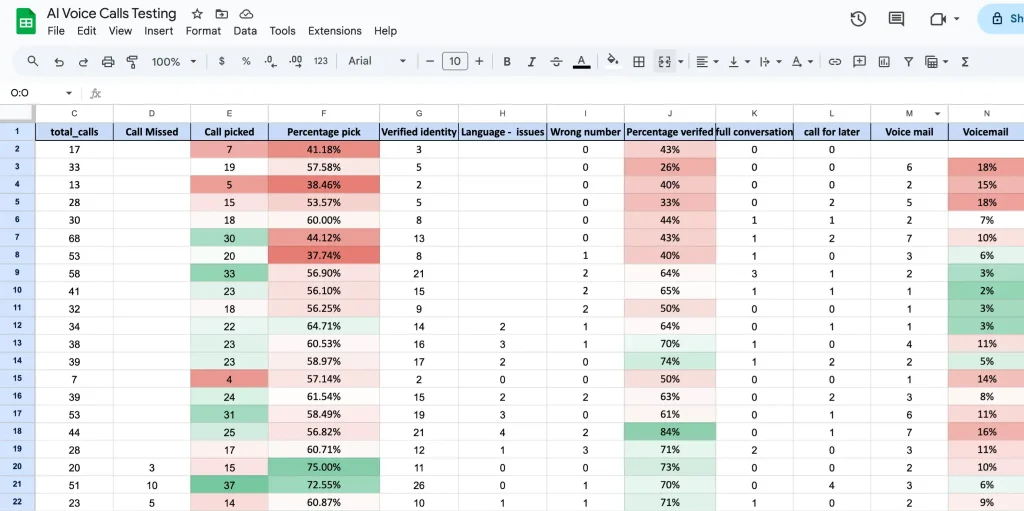Open the fill color paint bucket
1024x511 pixels.
point(613,62)
